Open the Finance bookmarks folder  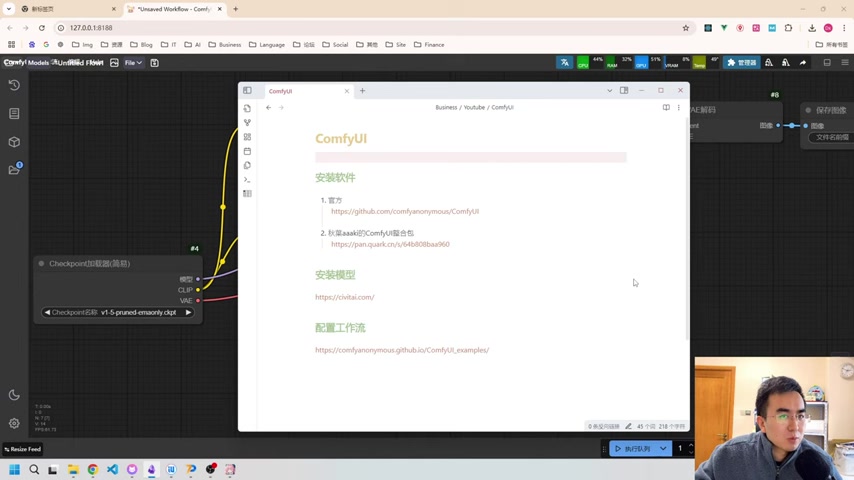tap(429, 45)
